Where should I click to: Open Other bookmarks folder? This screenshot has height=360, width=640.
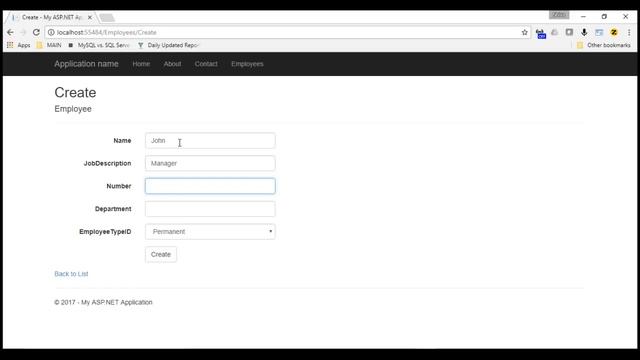[x=604, y=45]
